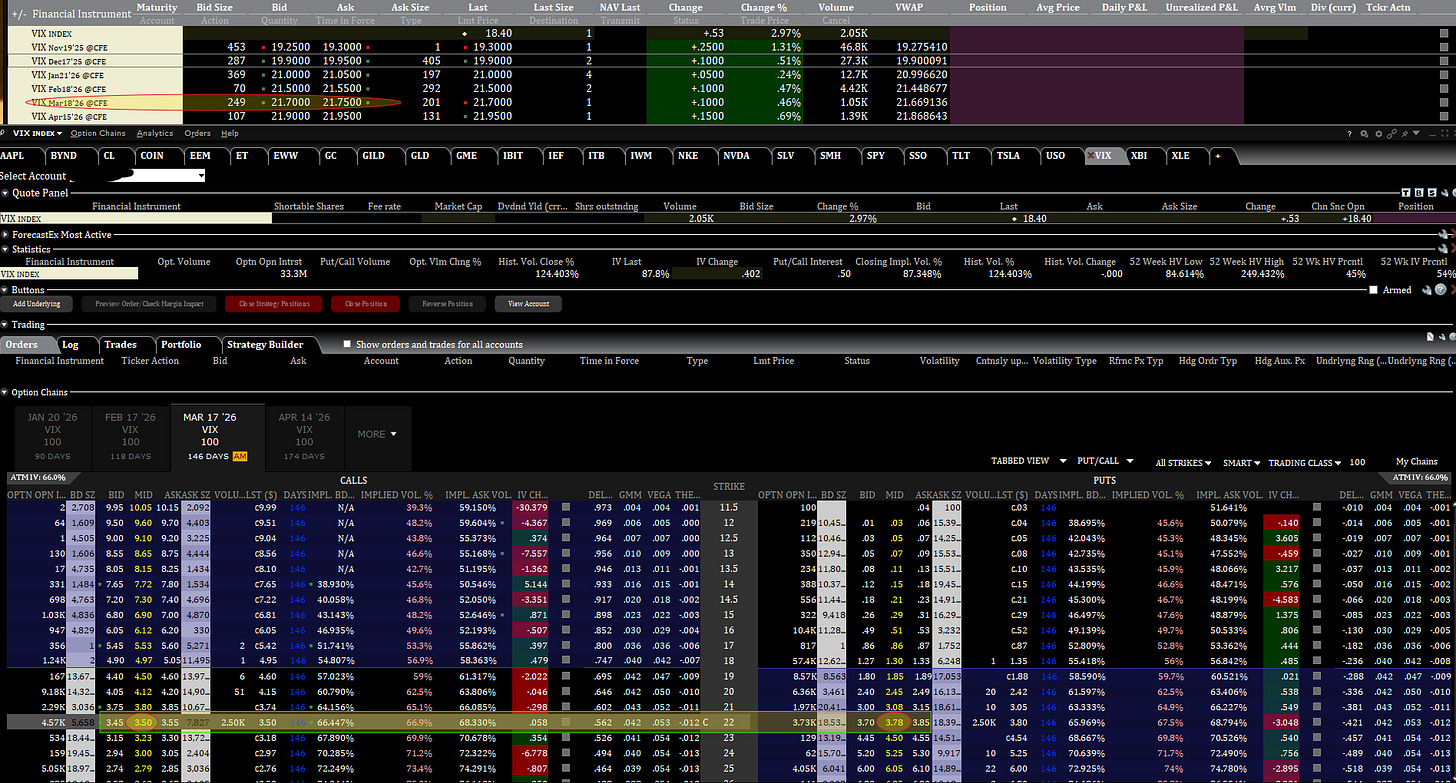This screenshot has height=783, width=1456.
Task: Click the page icon on the Trading panel row
Action: [x=1430, y=337]
